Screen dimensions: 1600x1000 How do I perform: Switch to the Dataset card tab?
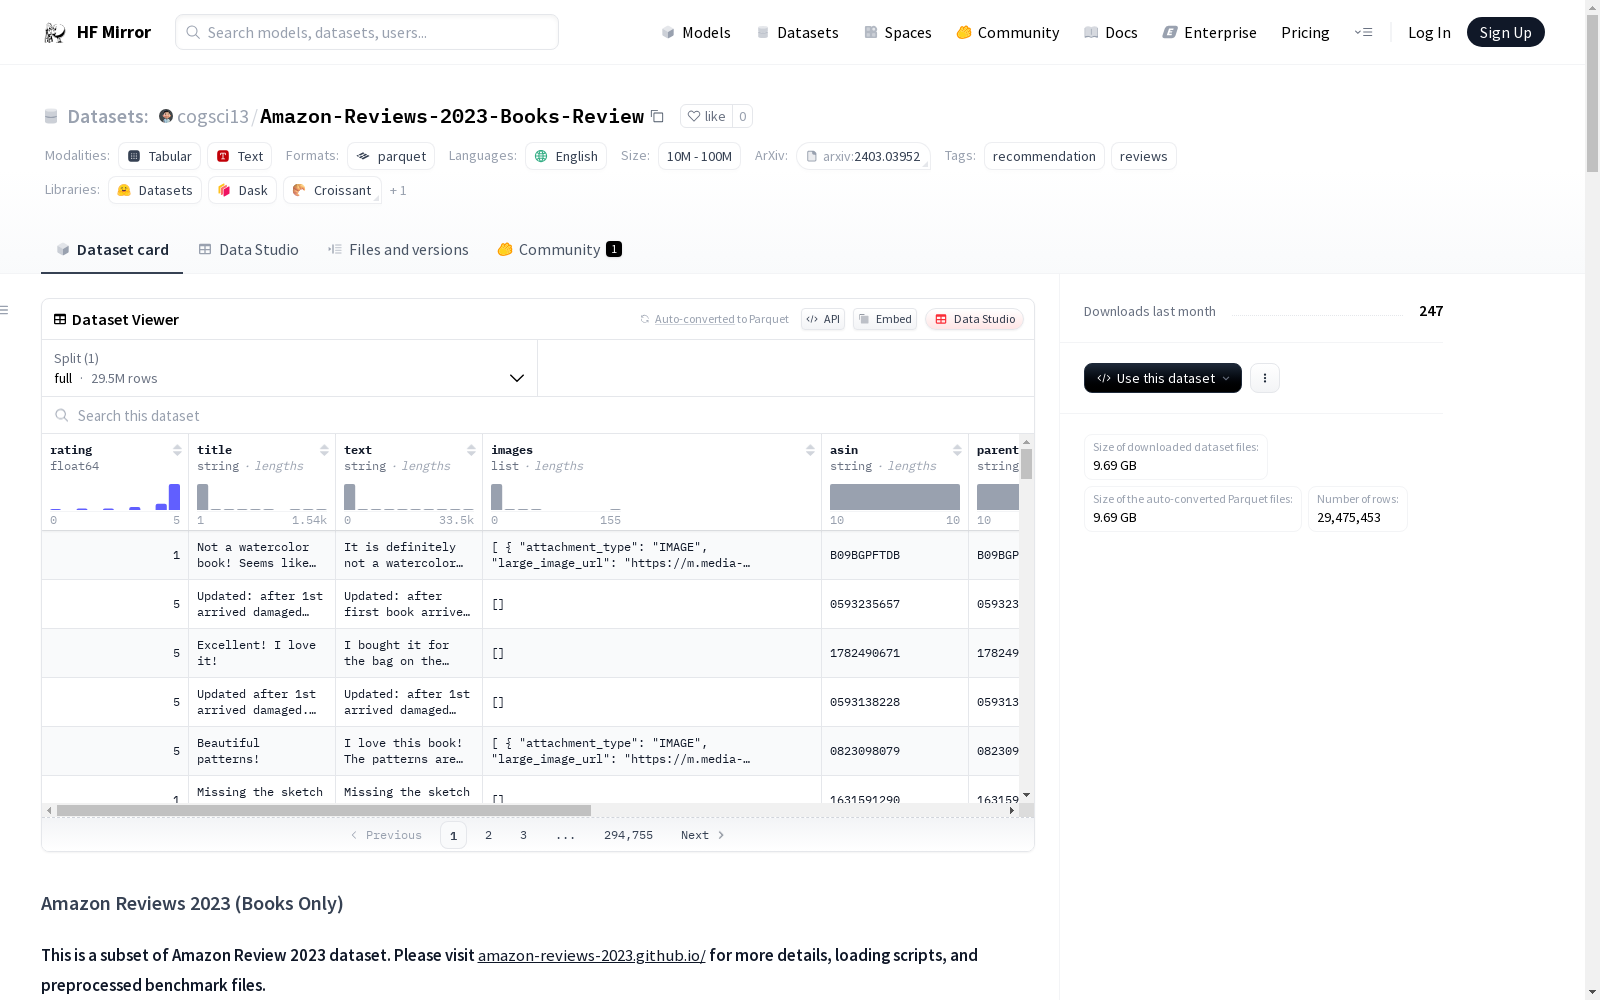coord(112,250)
